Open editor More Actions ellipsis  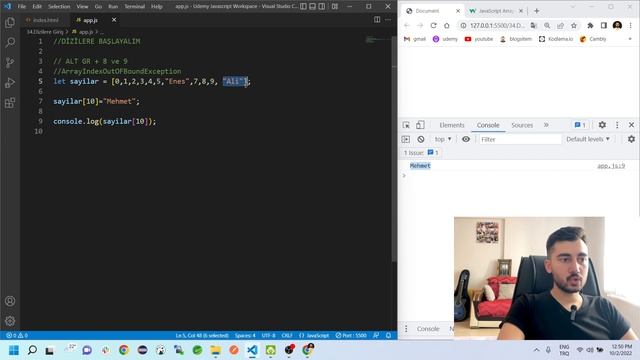[x=388, y=20]
